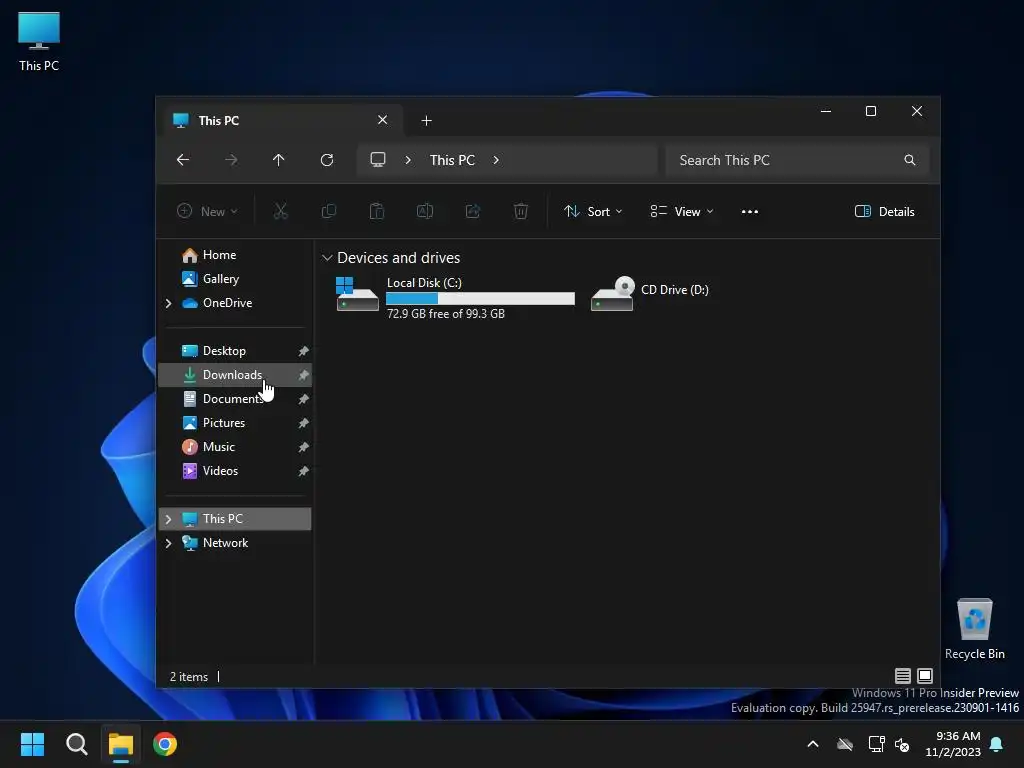Expand OneDrive in the navigation pane
This screenshot has width=1024, height=768.
[x=168, y=303]
